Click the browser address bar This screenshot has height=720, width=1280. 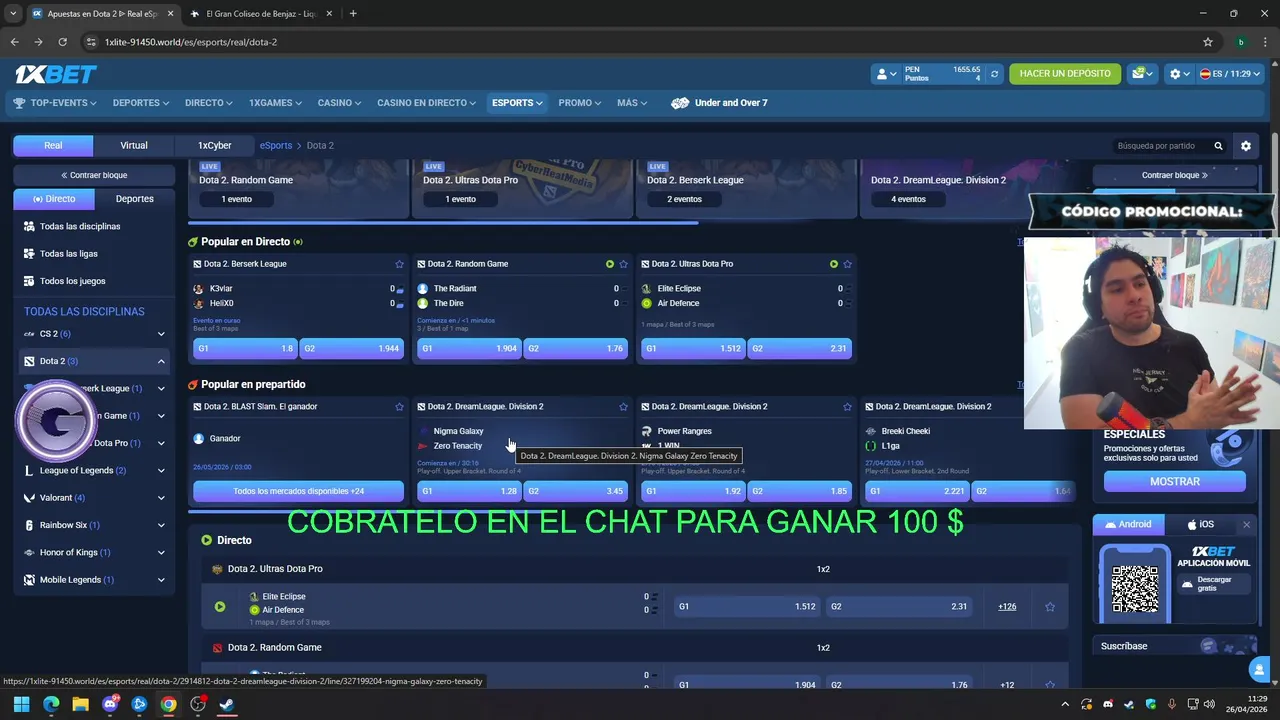(640, 42)
